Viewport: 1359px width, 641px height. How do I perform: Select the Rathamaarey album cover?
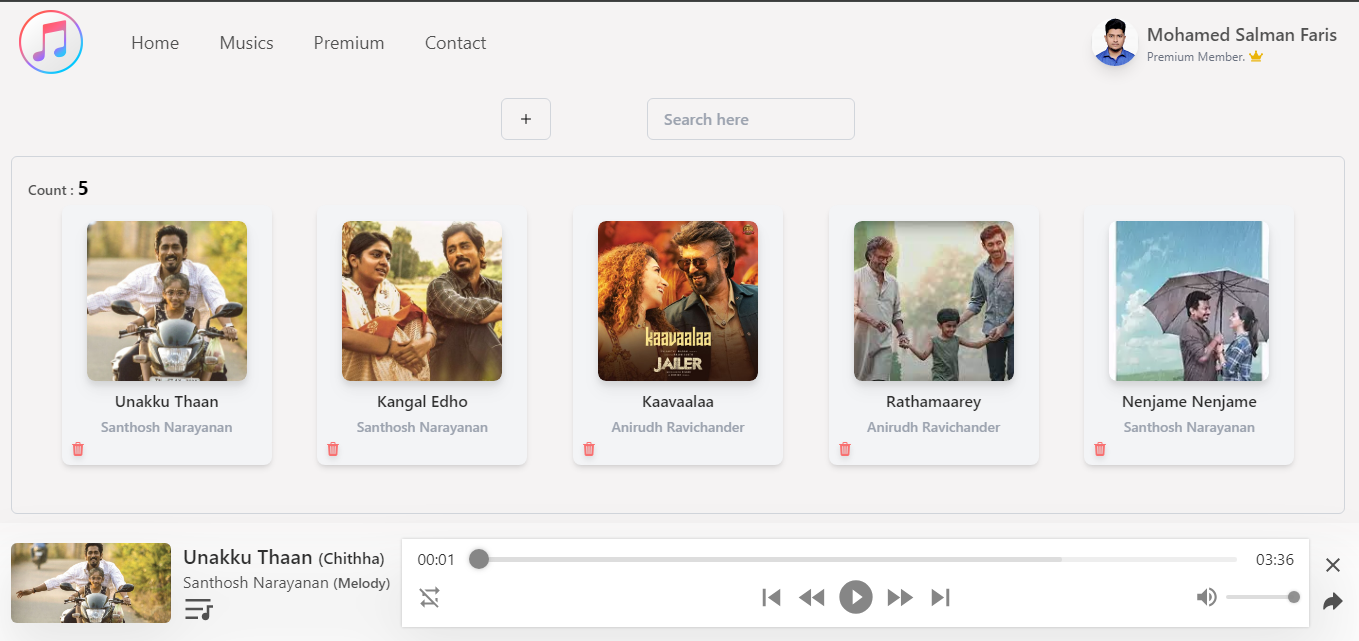(x=934, y=301)
